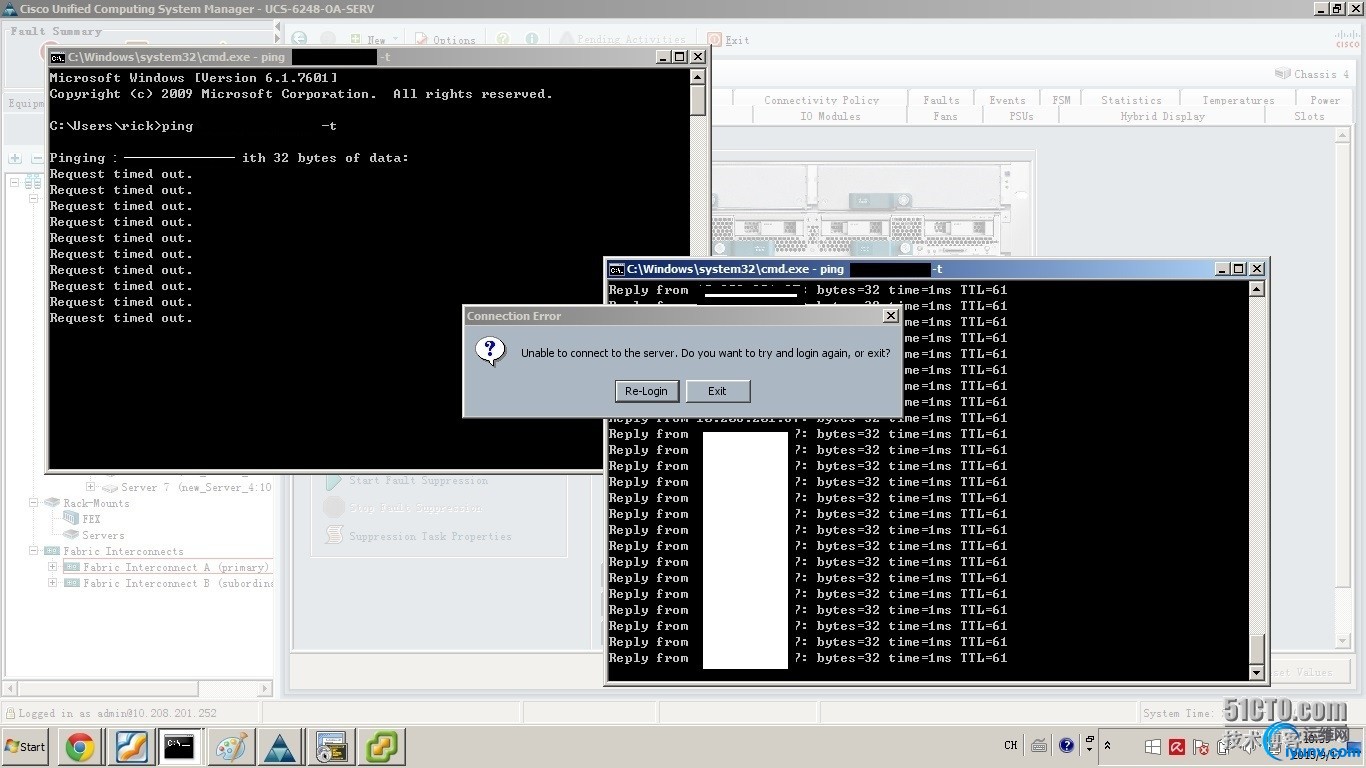Click the Suppression Task Properties scroll icon
The height and width of the screenshot is (768, 1366).
point(333,536)
